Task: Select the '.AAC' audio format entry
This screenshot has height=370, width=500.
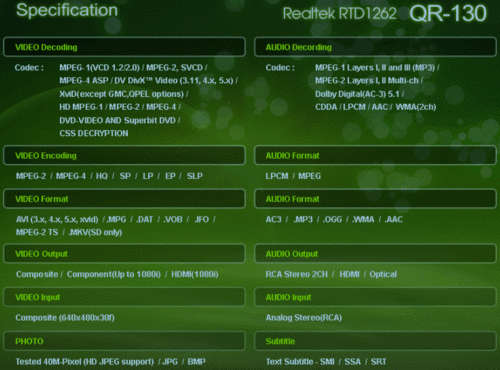Action: click(394, 220)
